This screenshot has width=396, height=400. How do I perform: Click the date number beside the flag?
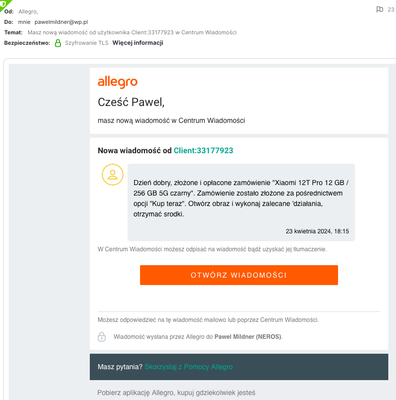[391, 10]
